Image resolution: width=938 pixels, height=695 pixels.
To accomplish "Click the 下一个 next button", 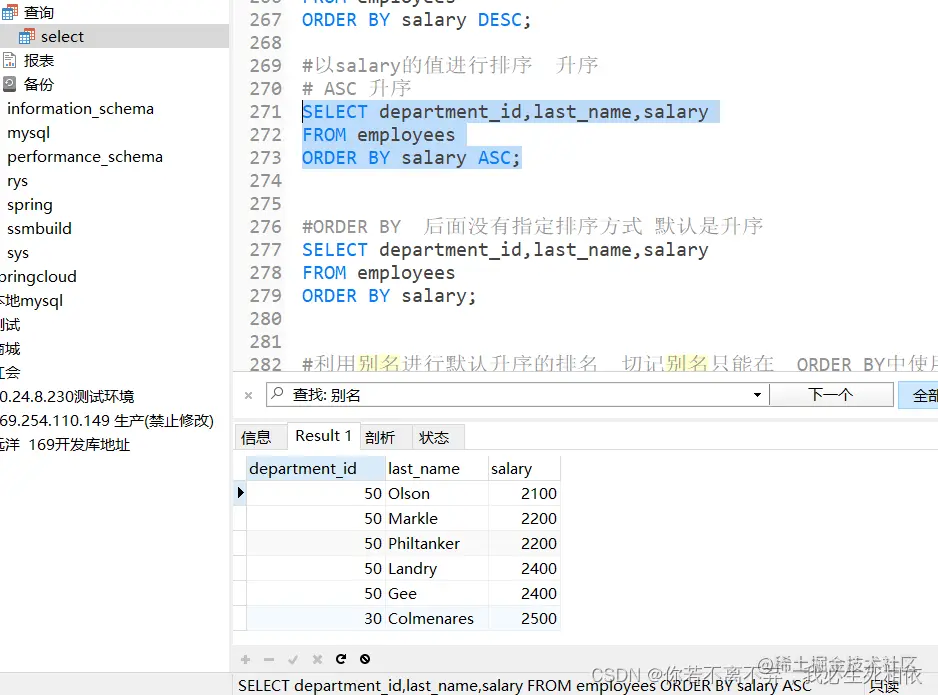I will pos(831,395).
